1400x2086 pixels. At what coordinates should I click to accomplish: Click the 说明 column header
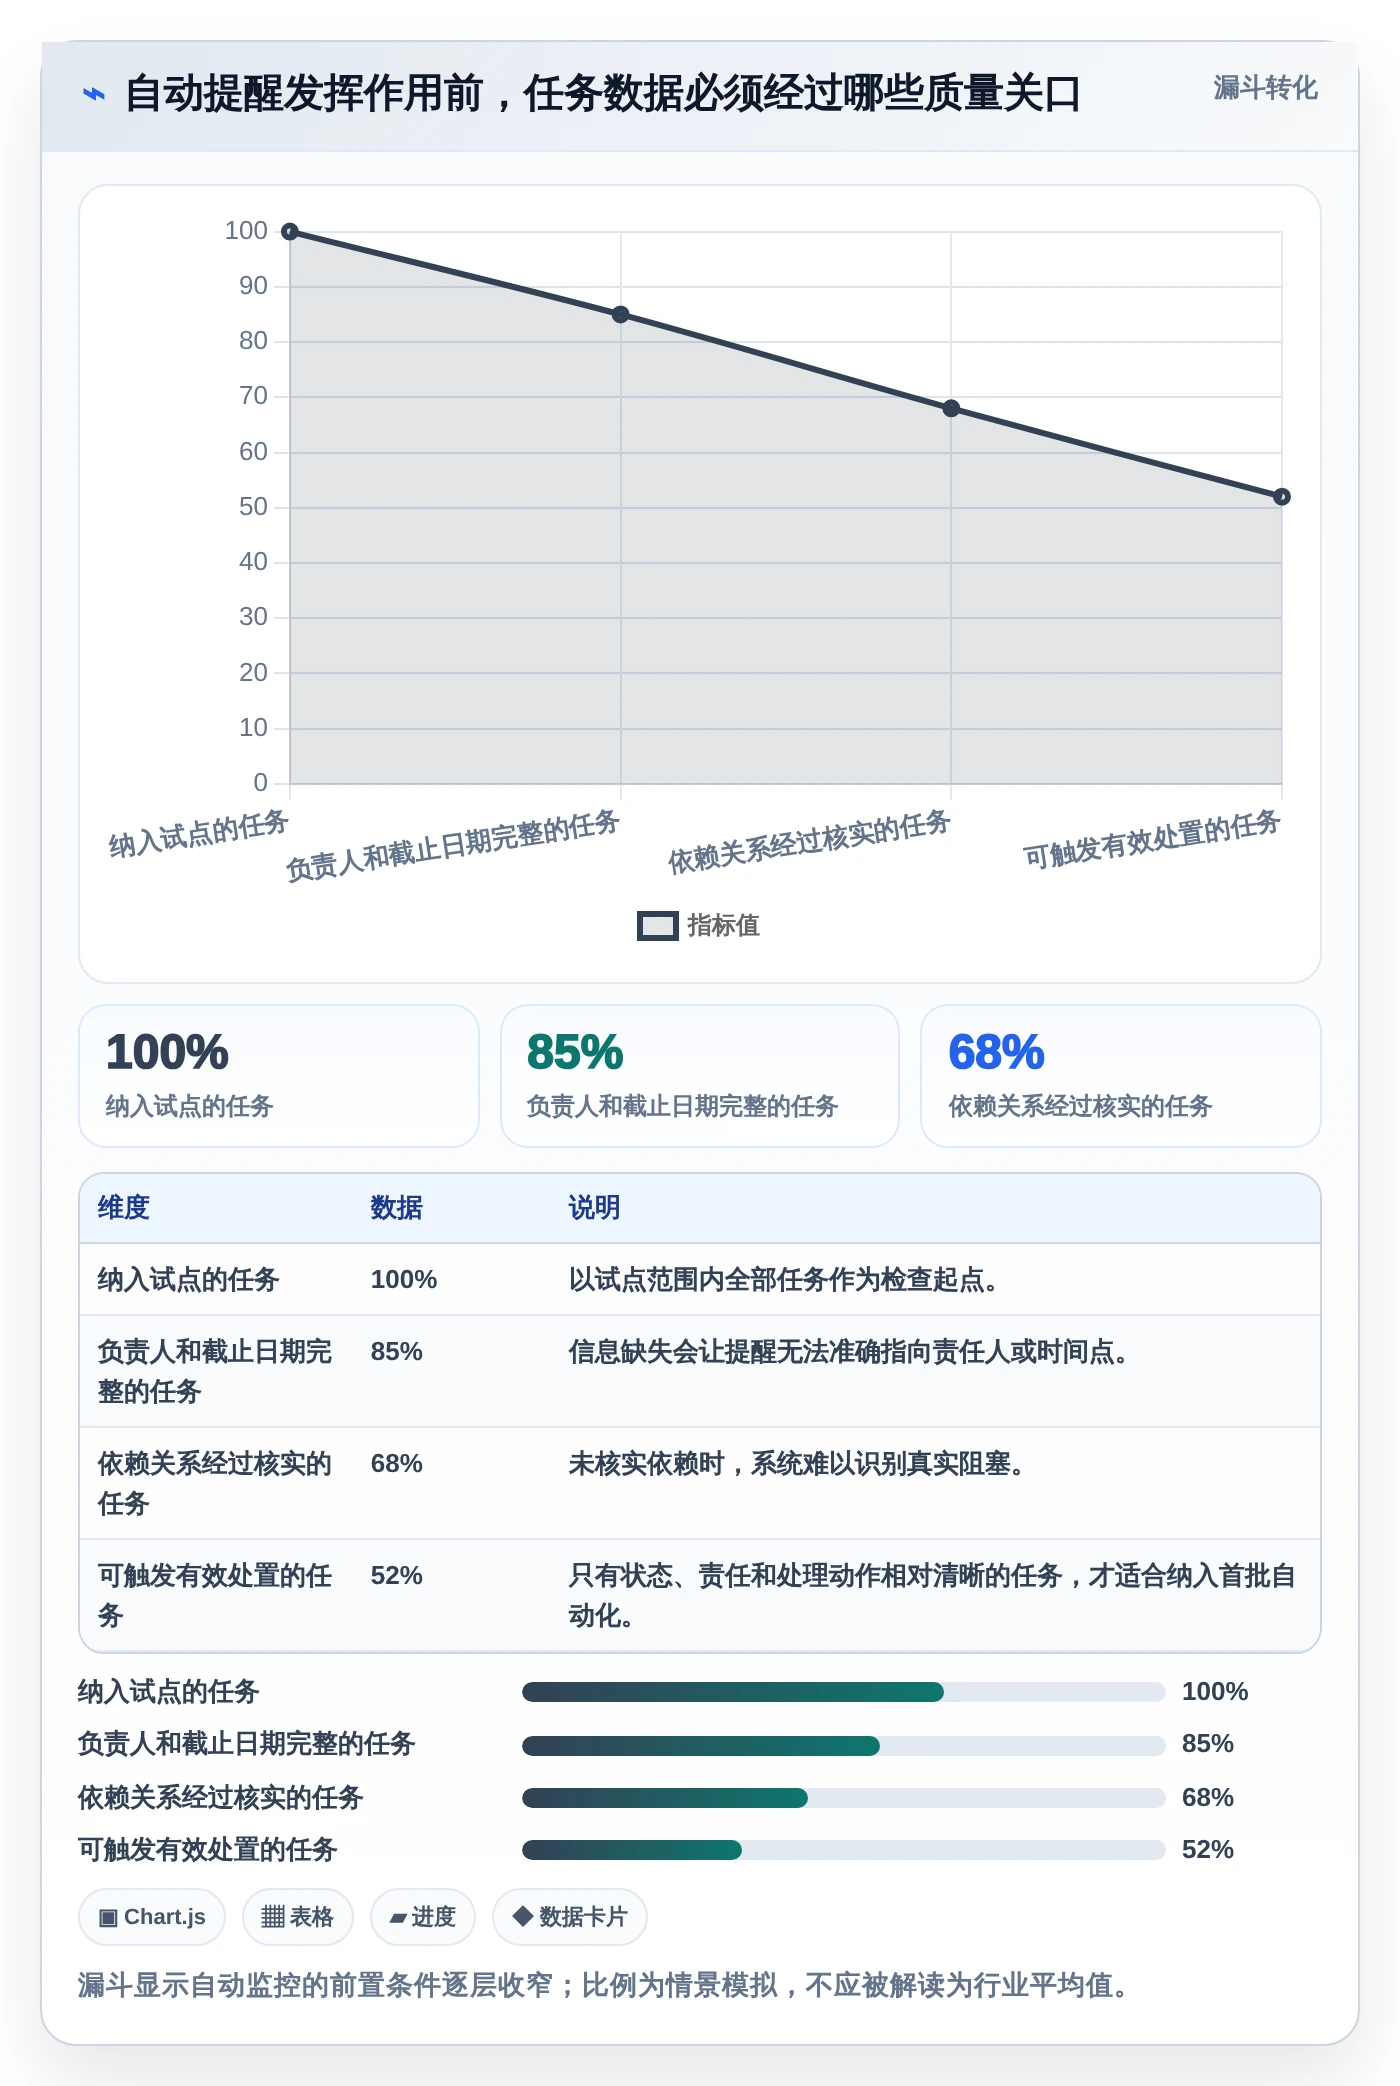coord(595,1208)
